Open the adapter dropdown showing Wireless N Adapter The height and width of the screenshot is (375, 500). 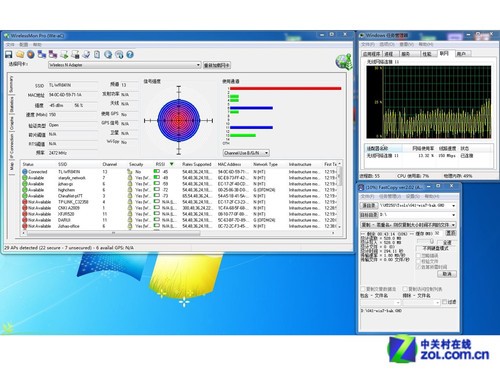pyautogui.click(x=124, y=65)
